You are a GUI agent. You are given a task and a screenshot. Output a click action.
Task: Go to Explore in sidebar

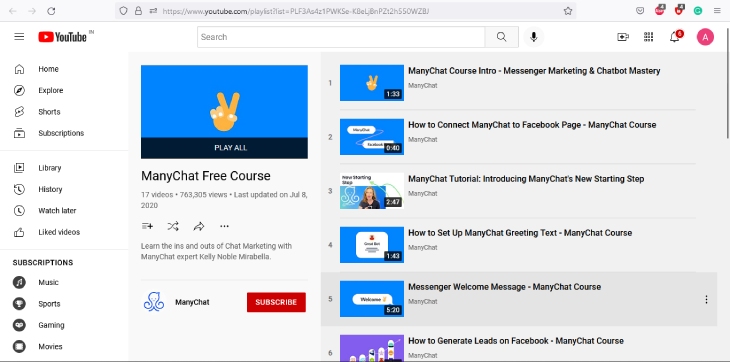[51, 90]
